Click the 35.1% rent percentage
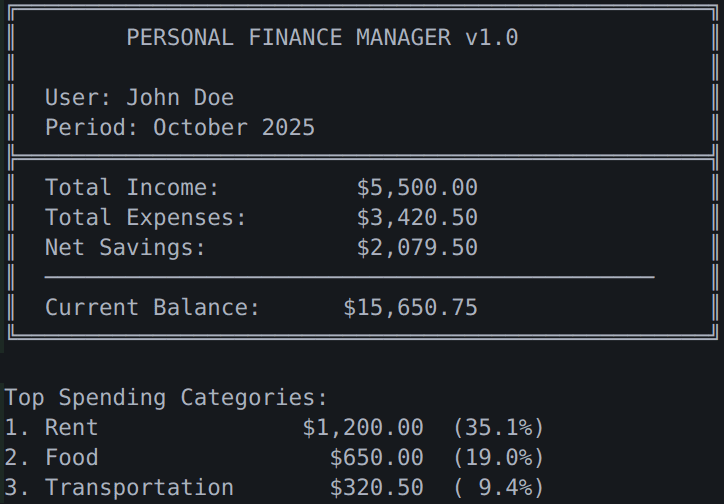The width and height of the screenshot is (724, 504). click(498, 428)
